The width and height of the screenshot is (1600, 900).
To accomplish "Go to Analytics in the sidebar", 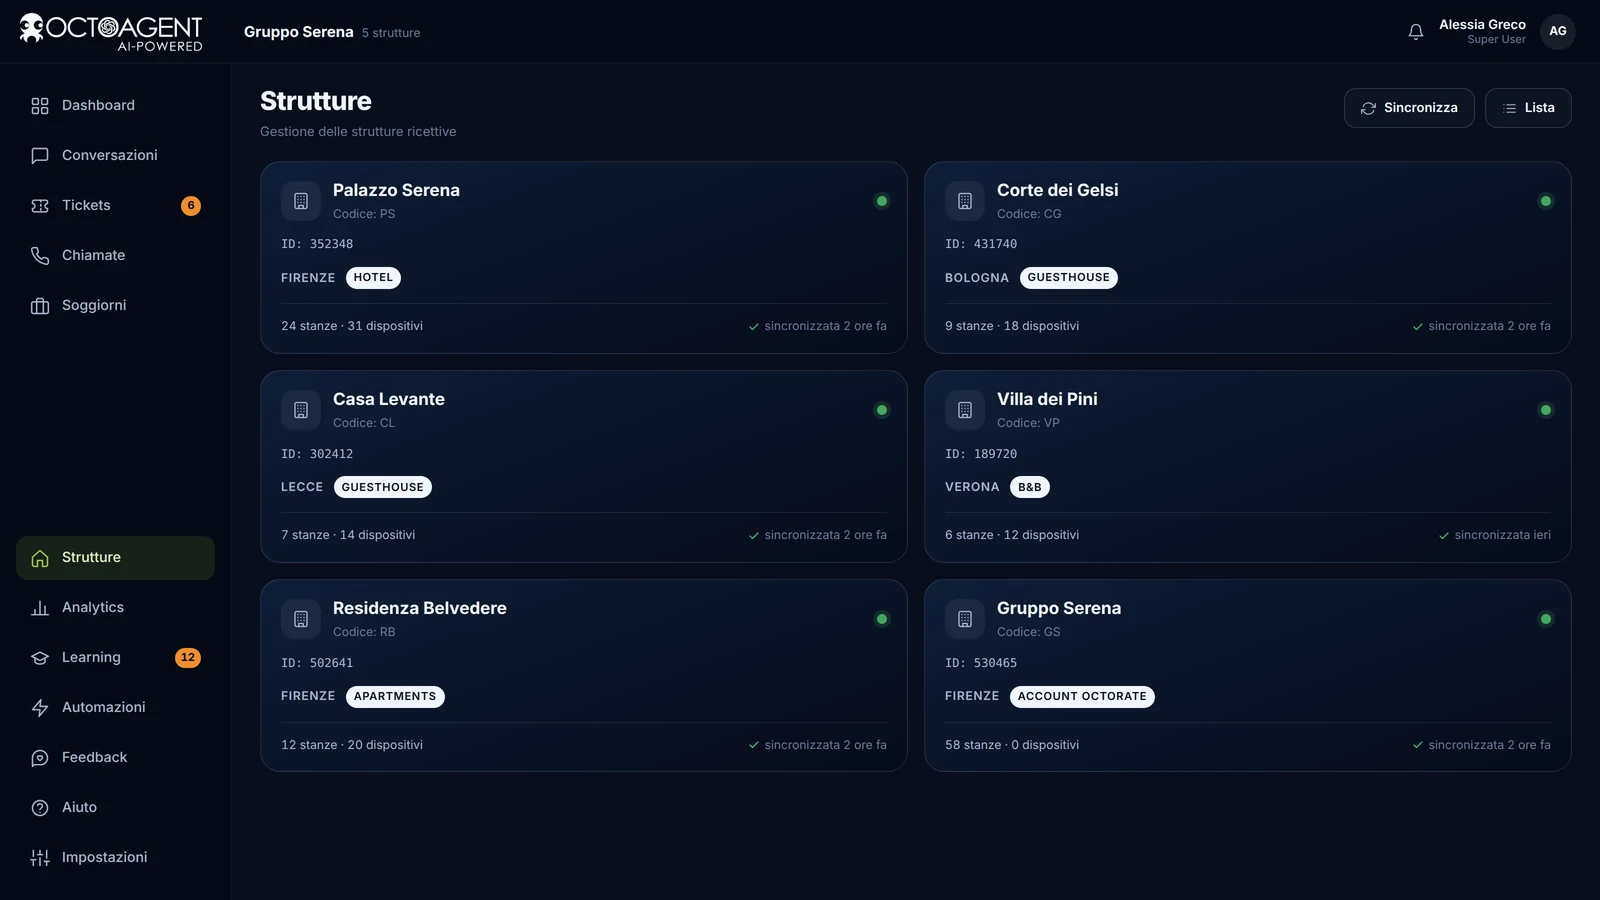I will [x=115, y=608].
